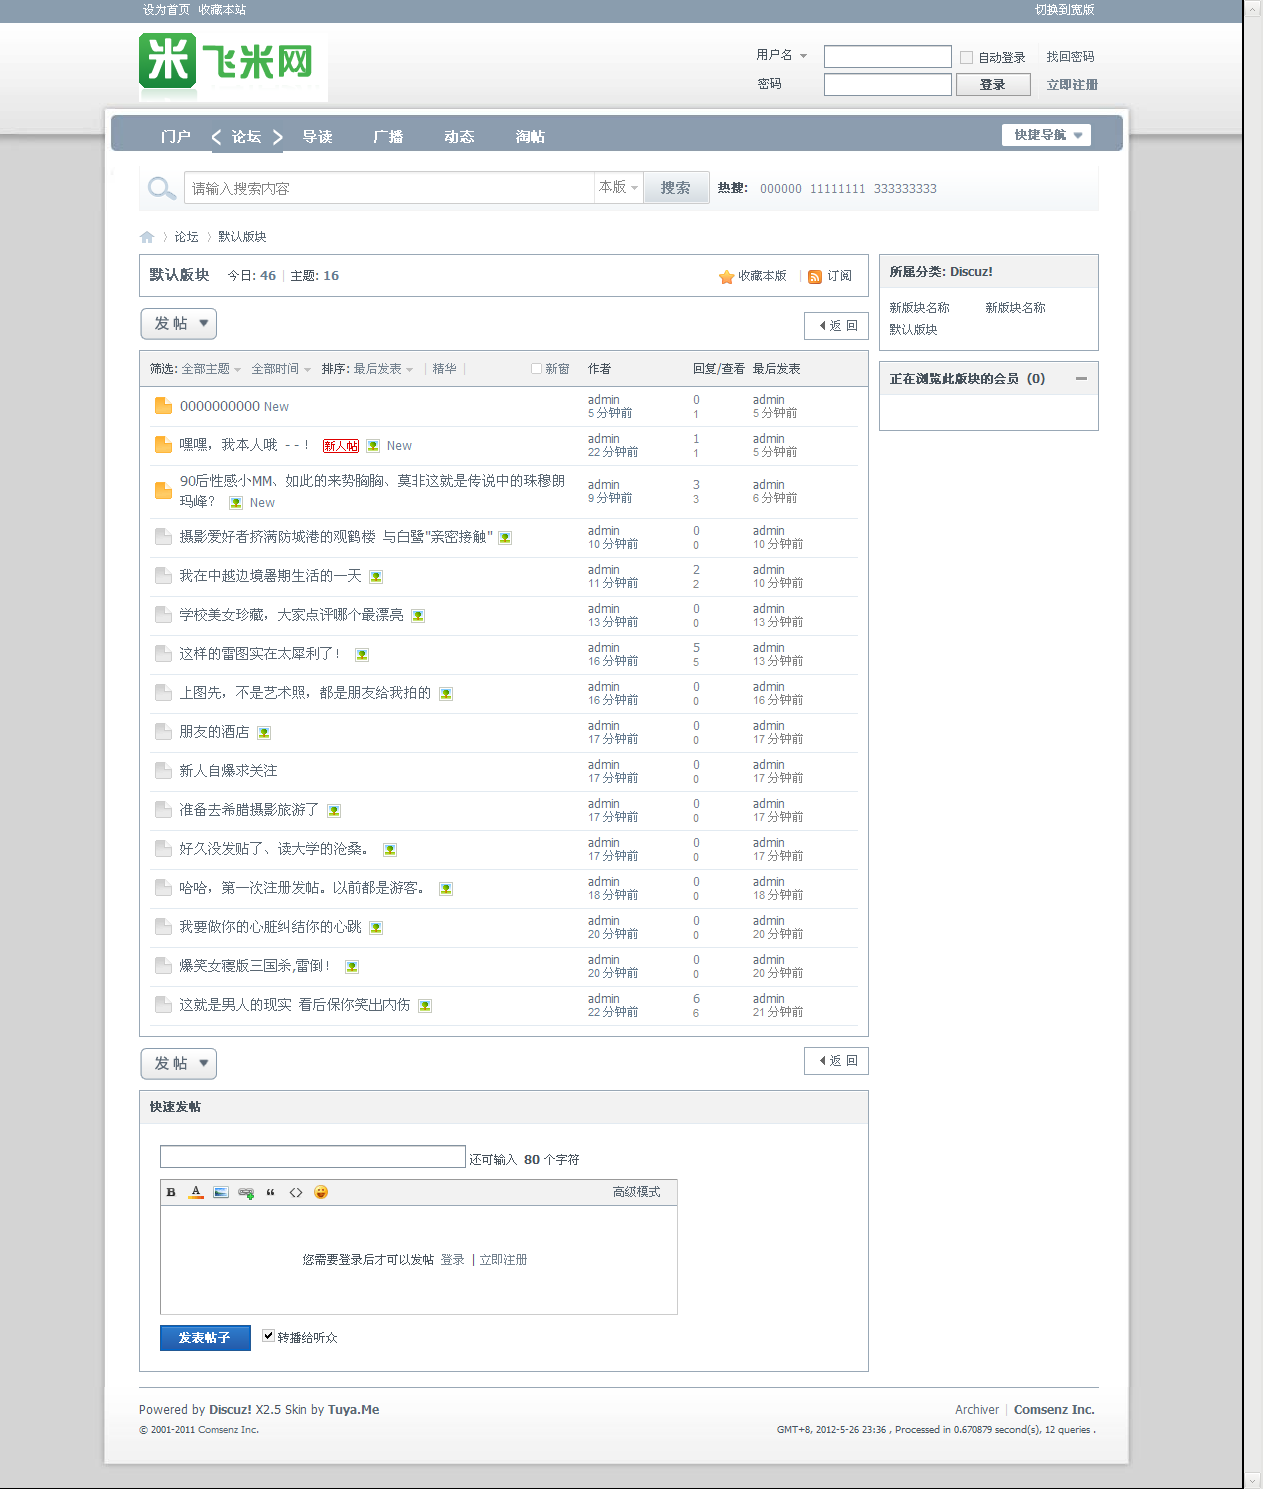Toggle bold formatting in quick post editor
This screenshot has width=1263, height=1489.
coord(171,1192)
